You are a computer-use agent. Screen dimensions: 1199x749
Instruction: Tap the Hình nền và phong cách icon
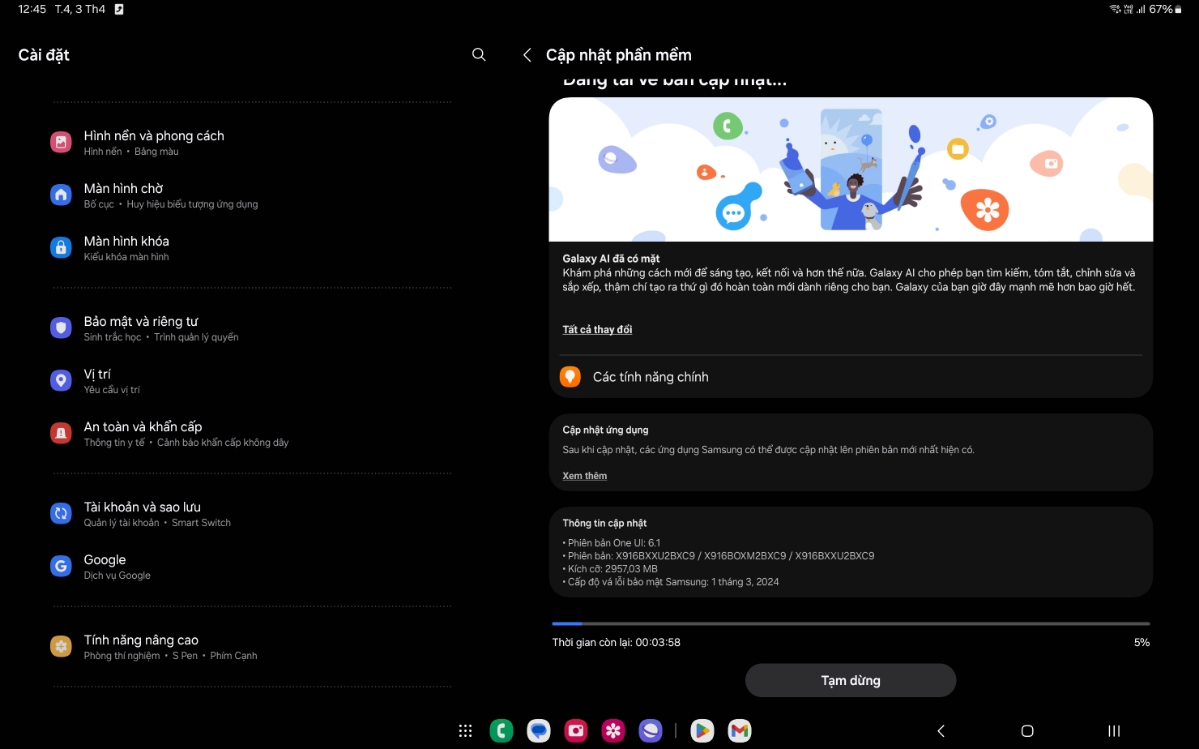61,142
